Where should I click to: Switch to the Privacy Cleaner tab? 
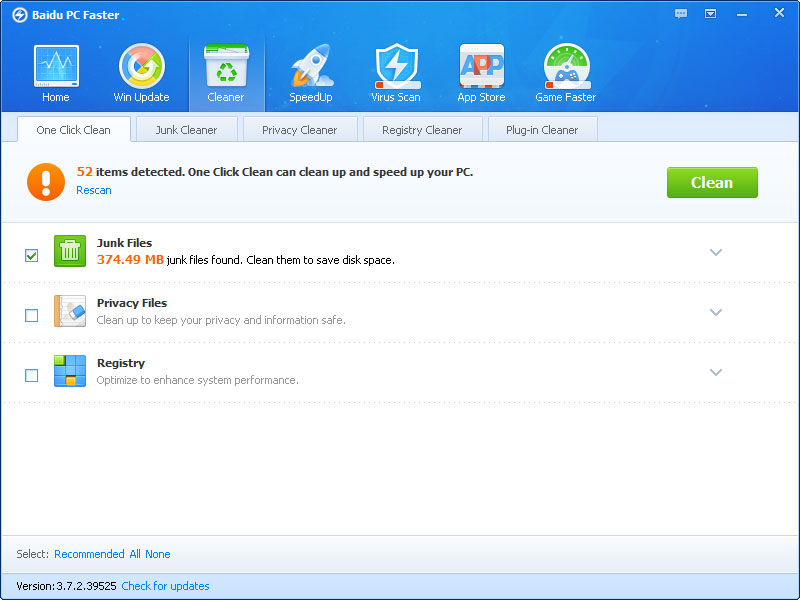[300, 130]
